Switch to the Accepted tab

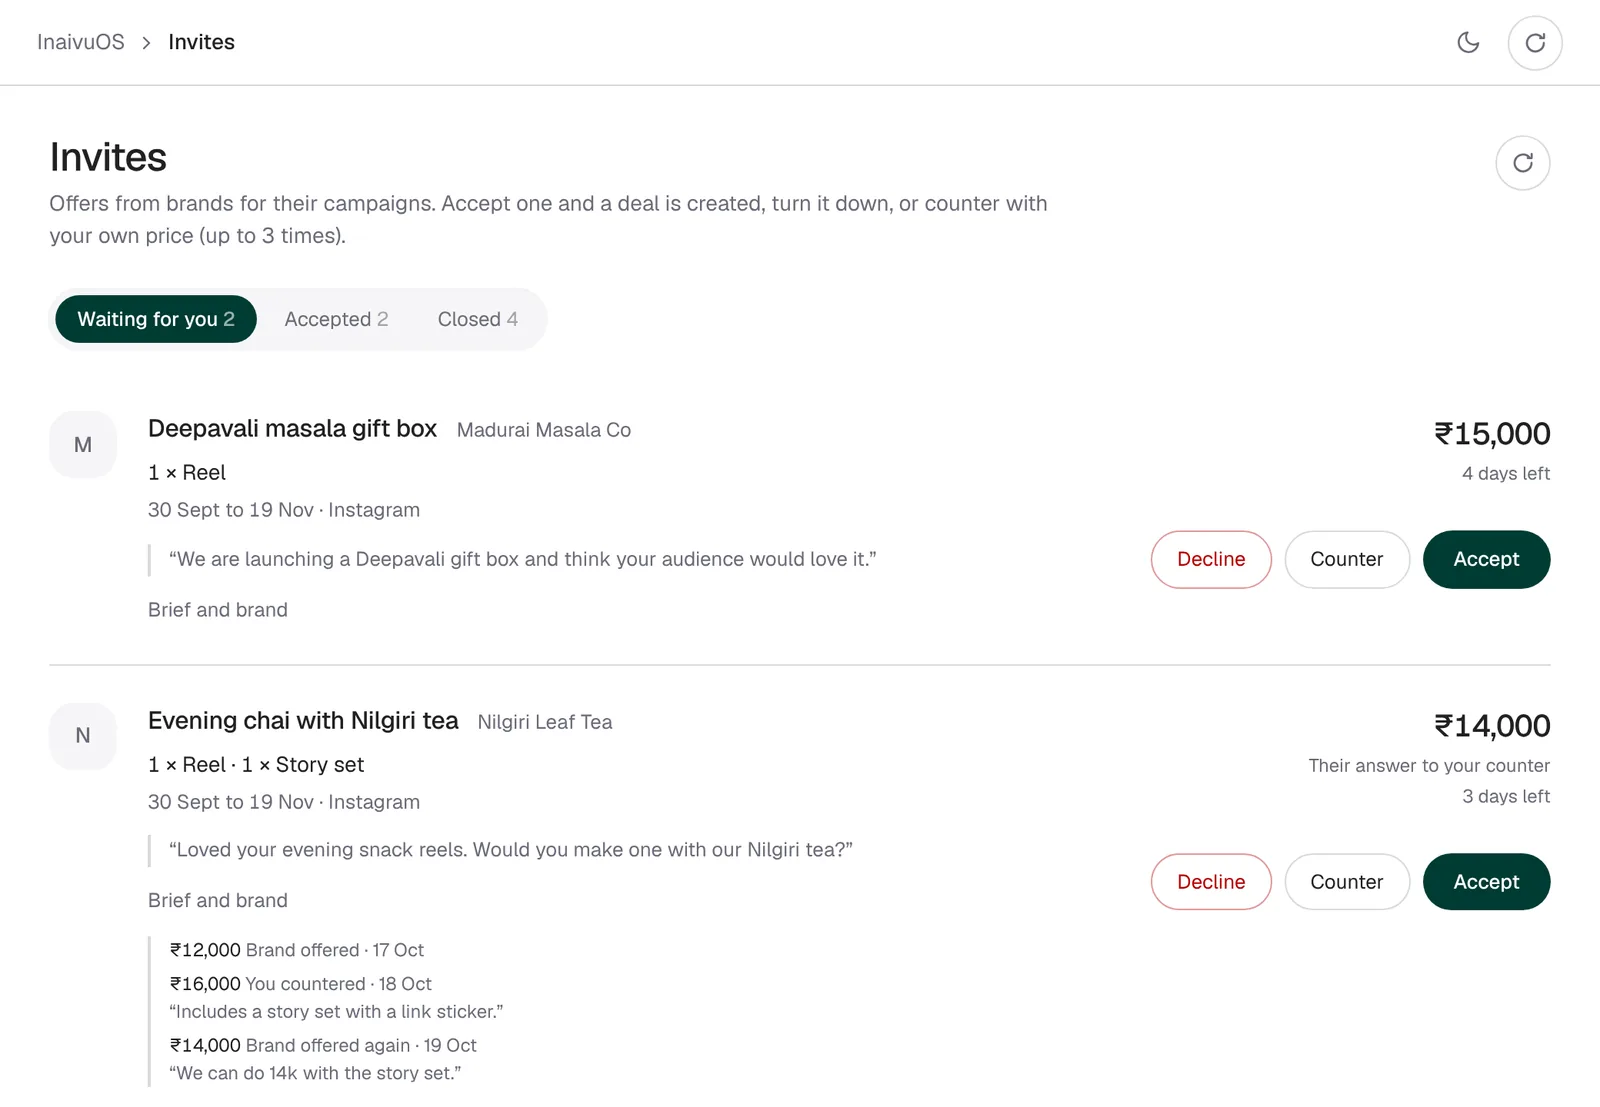pos(336,319)
